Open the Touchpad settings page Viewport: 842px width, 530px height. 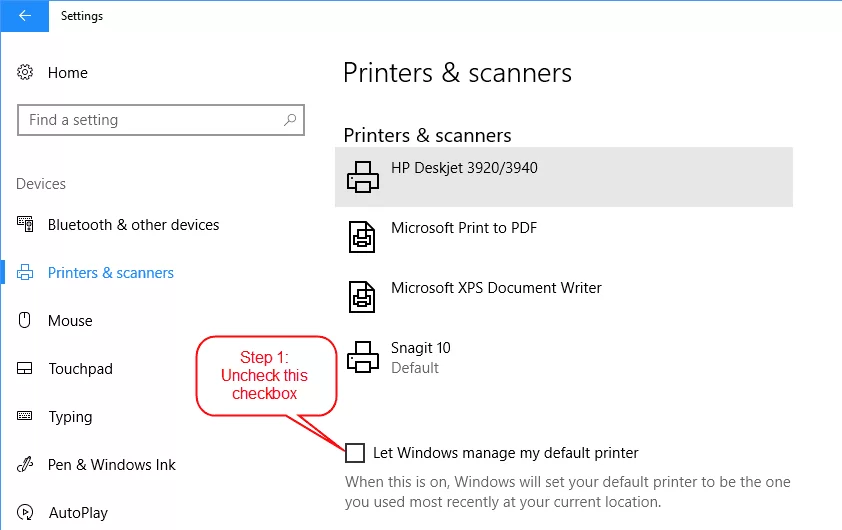81,369
